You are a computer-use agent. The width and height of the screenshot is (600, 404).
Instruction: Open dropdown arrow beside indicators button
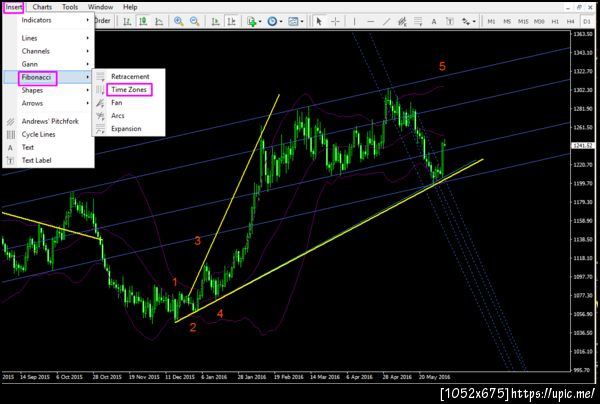(260, 21)
